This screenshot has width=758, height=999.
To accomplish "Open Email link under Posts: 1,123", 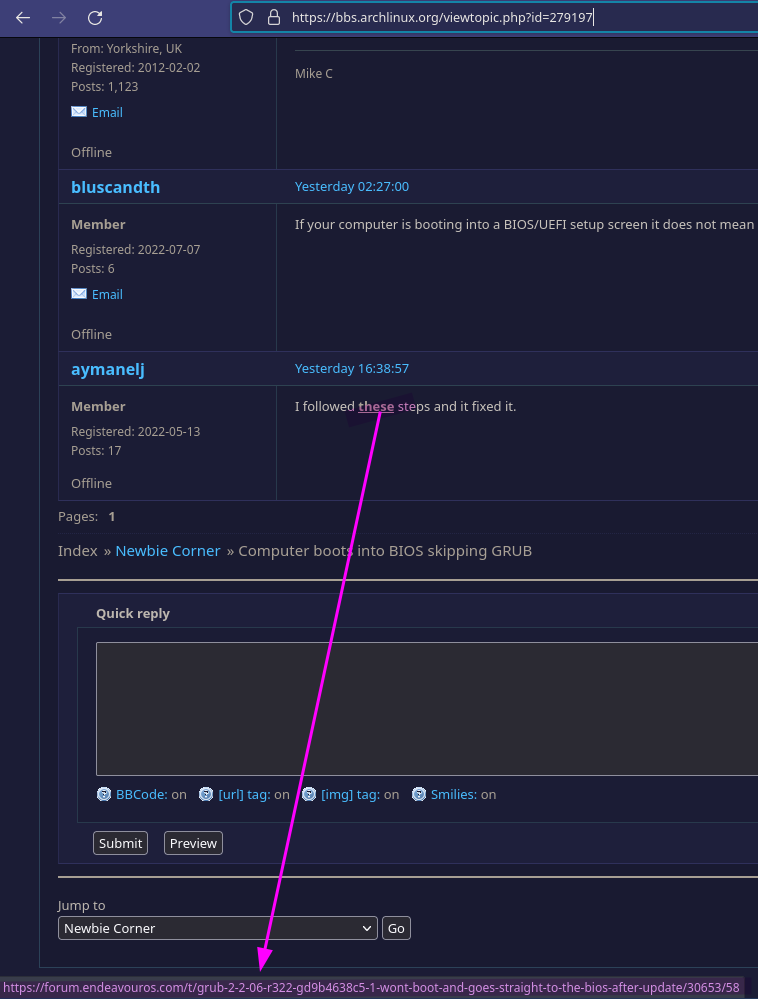I will 107,113.
